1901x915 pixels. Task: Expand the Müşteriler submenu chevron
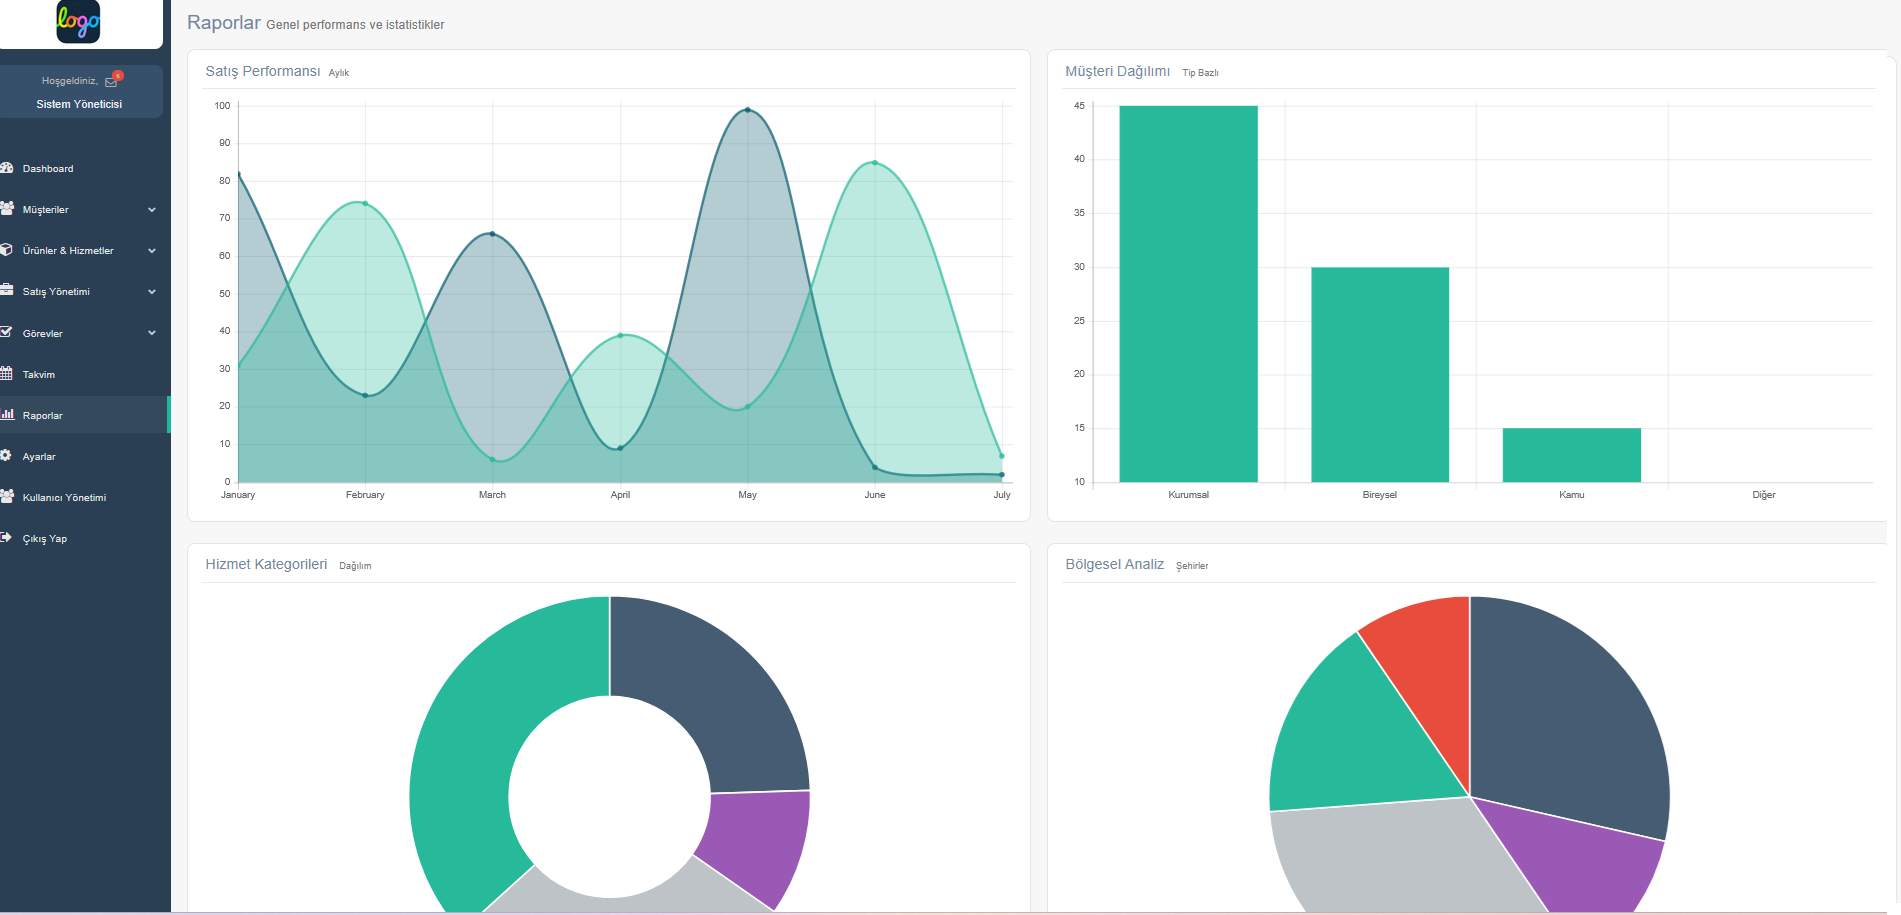point(152,210)
